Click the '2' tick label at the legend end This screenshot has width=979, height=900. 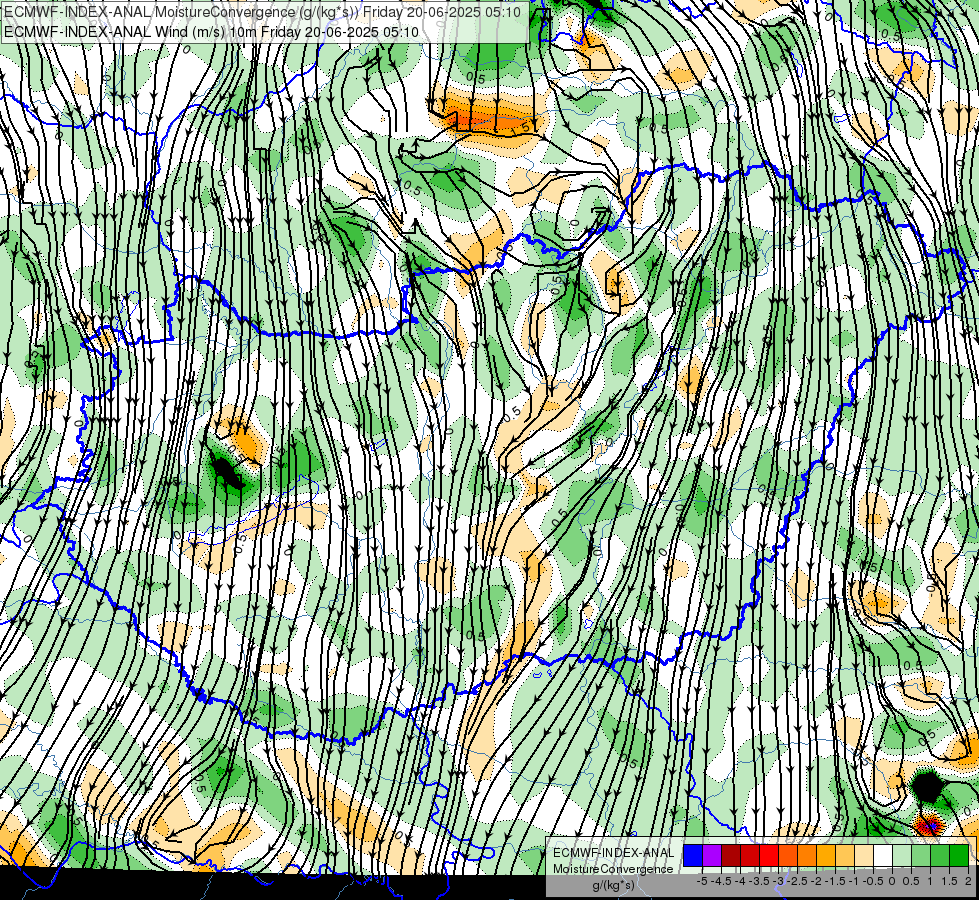[x=968, y=881]
